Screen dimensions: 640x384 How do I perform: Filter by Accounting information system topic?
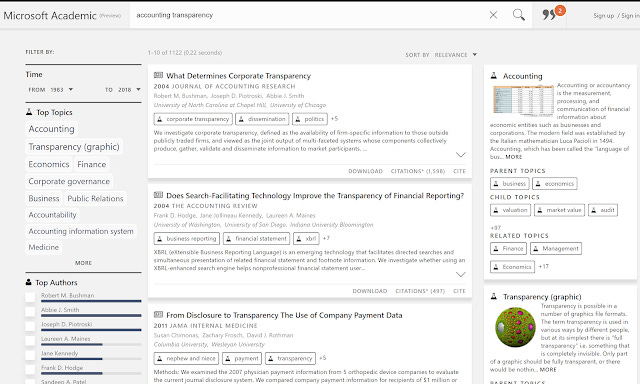click(x=81, y=231)
